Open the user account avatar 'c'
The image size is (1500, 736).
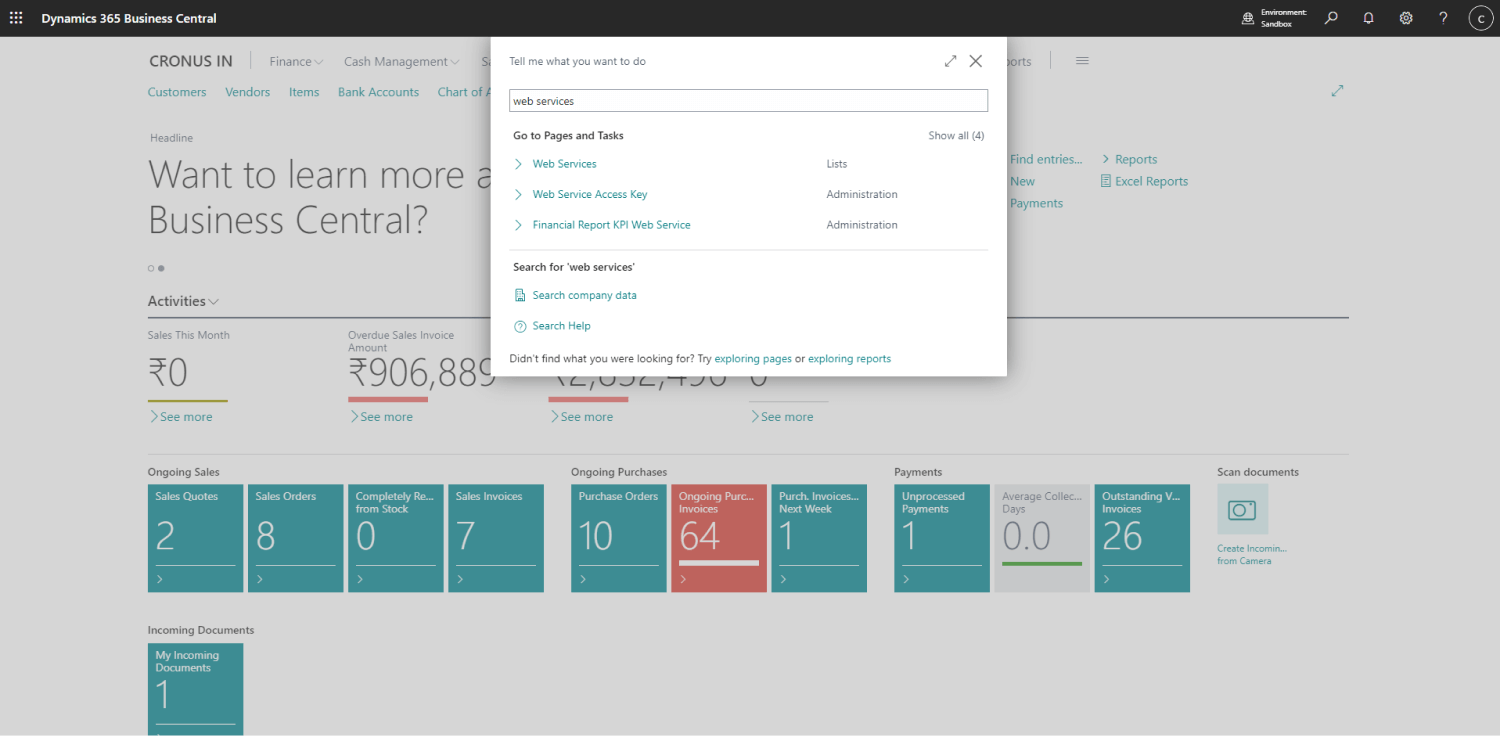click(1481, 18)
